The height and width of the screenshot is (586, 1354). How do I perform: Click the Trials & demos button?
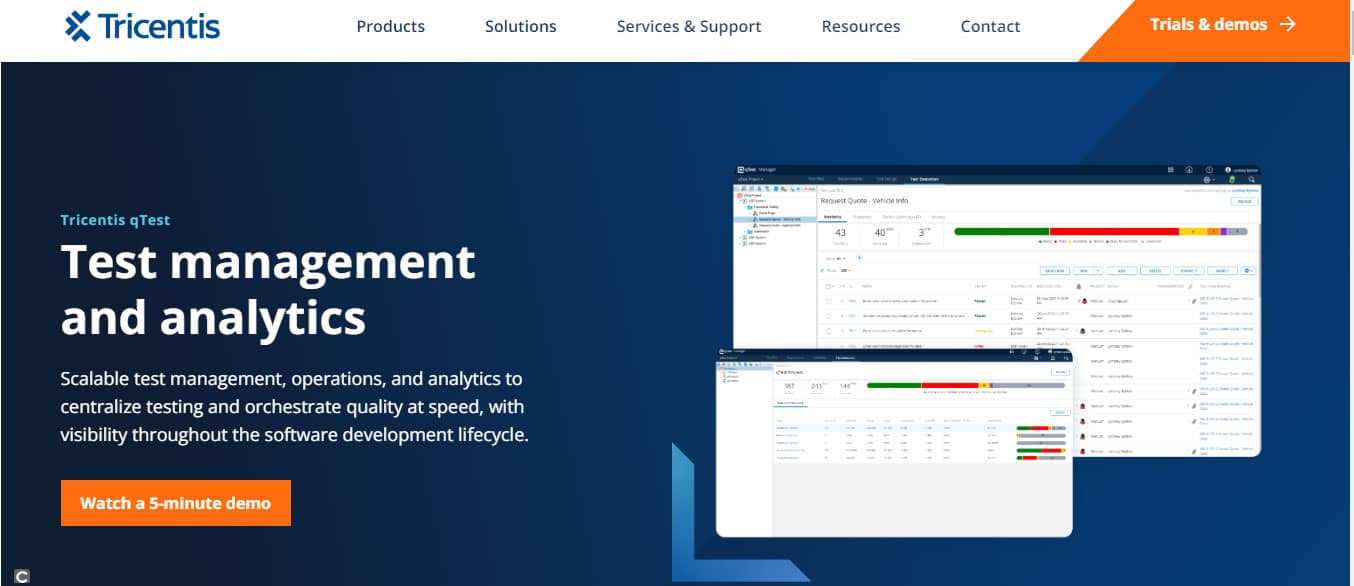tap(1222, 25)
